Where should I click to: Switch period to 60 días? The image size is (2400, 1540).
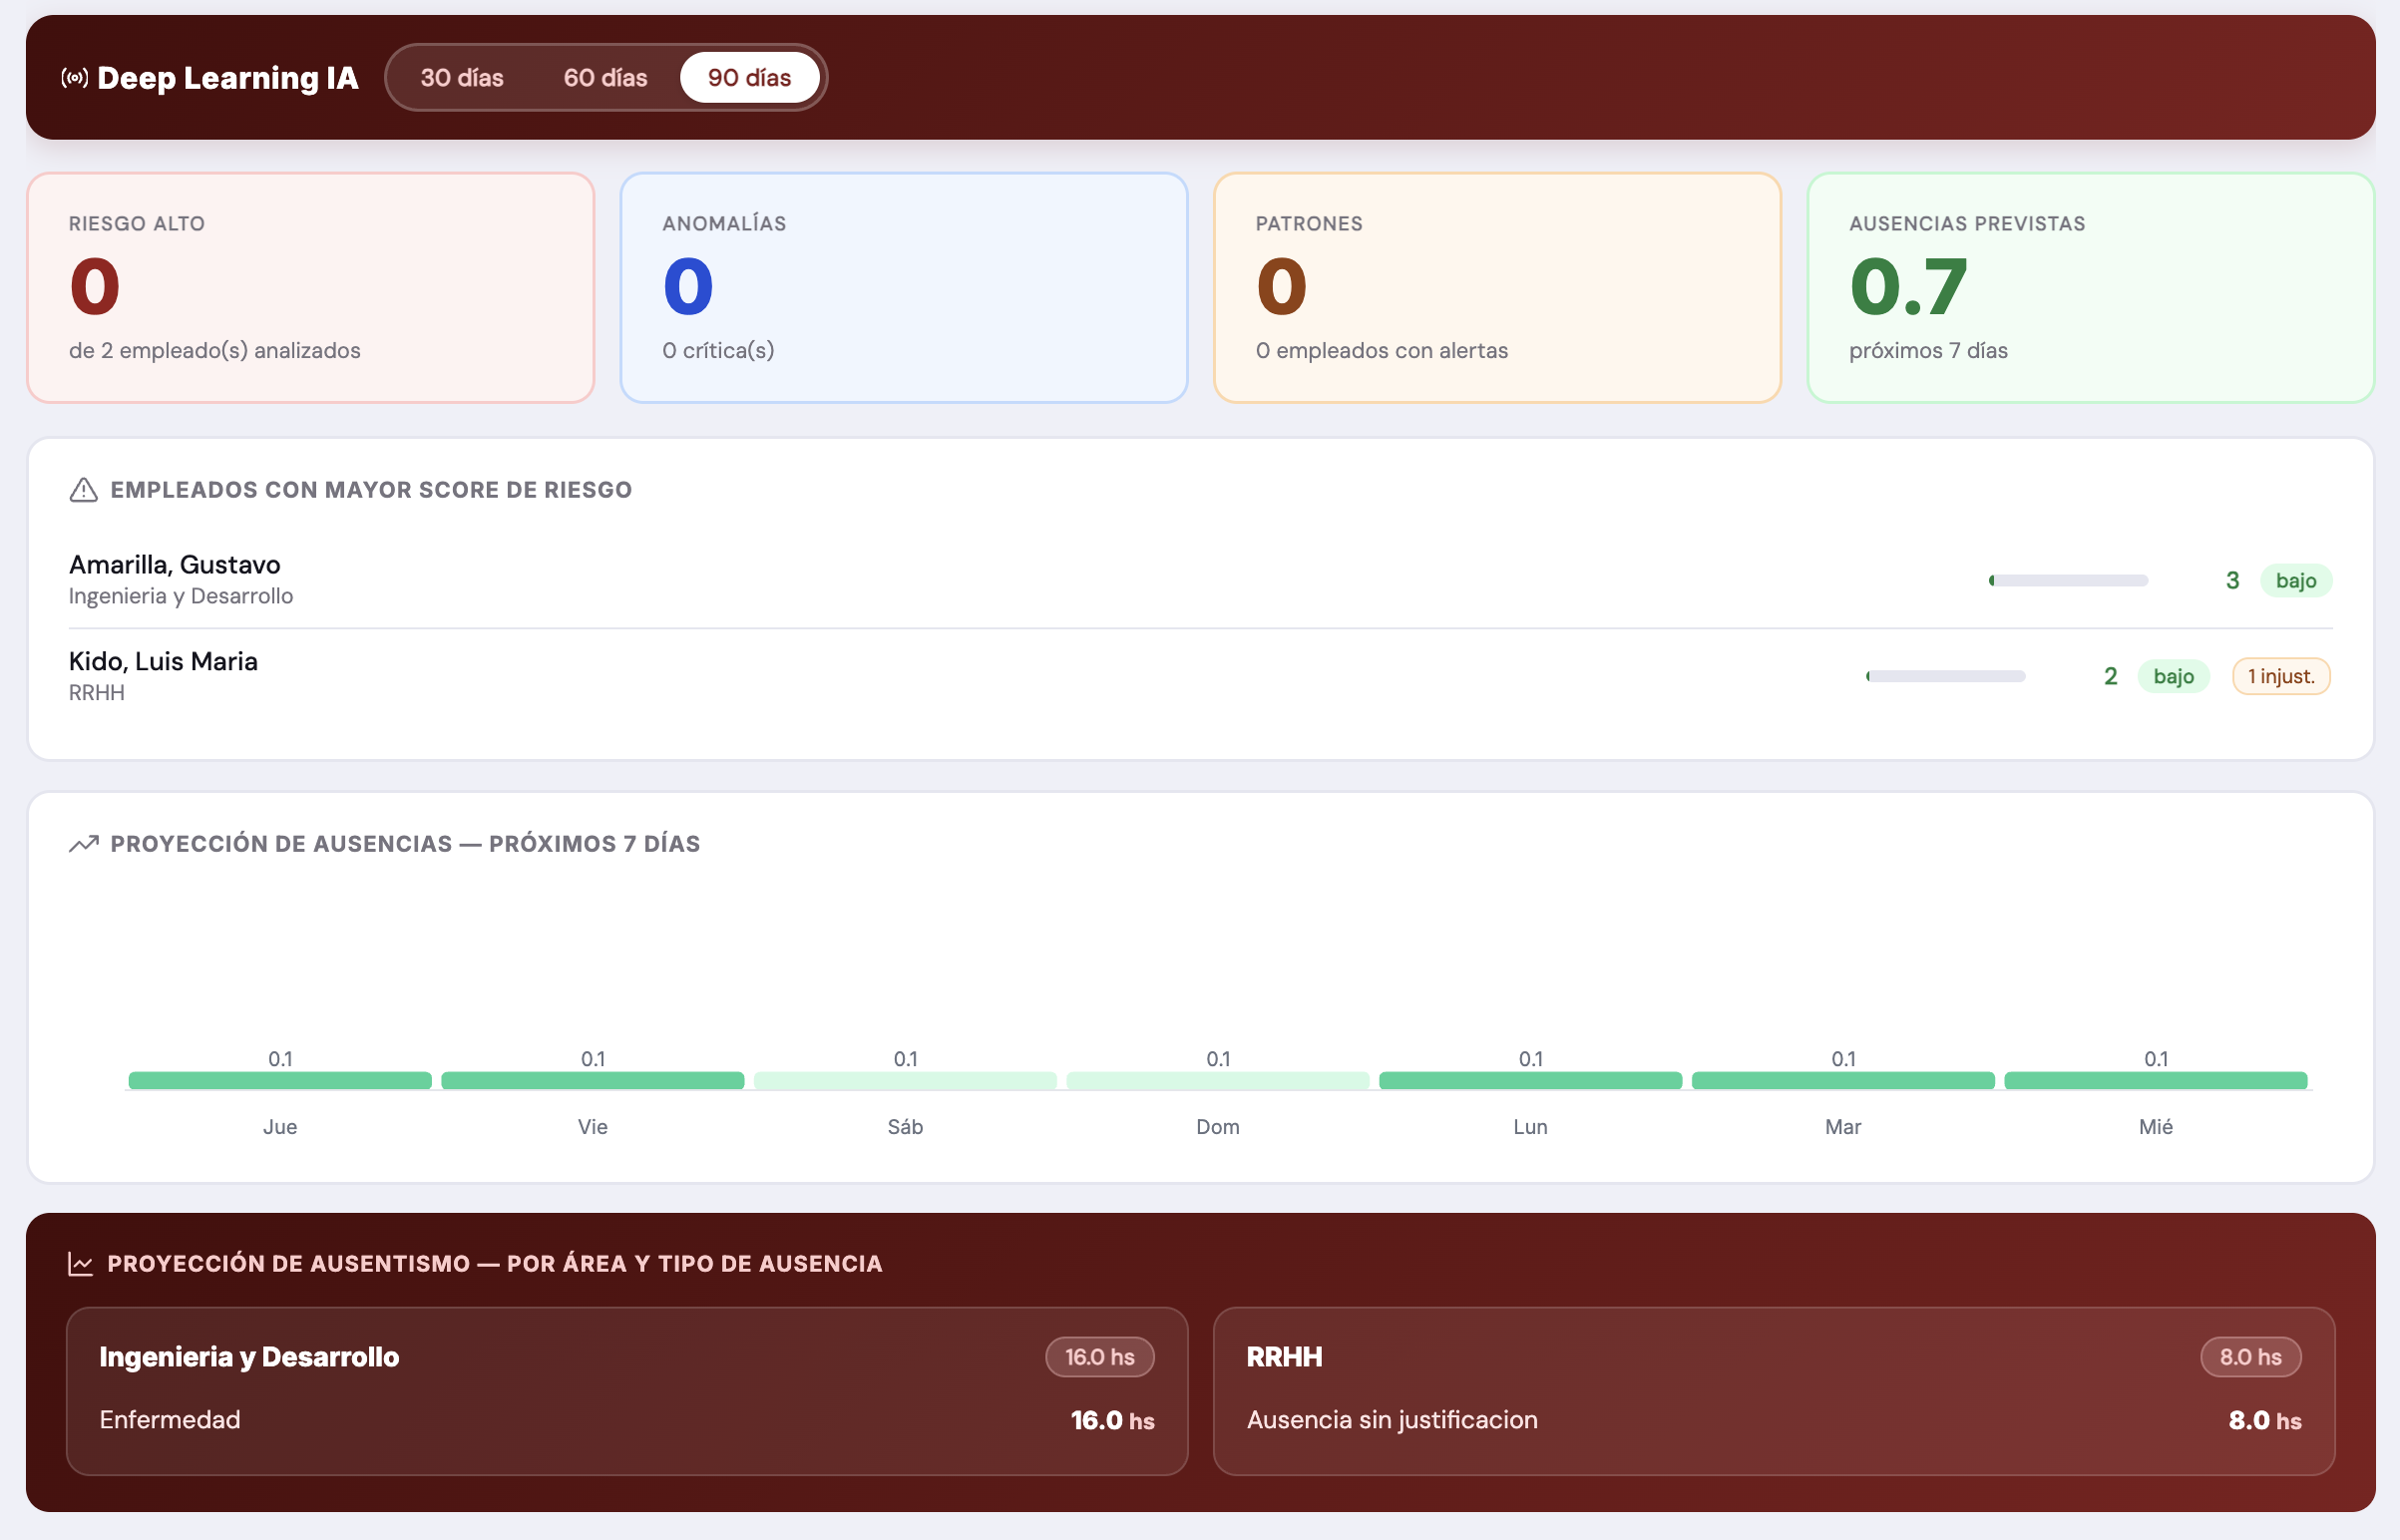tap(605, 78)
